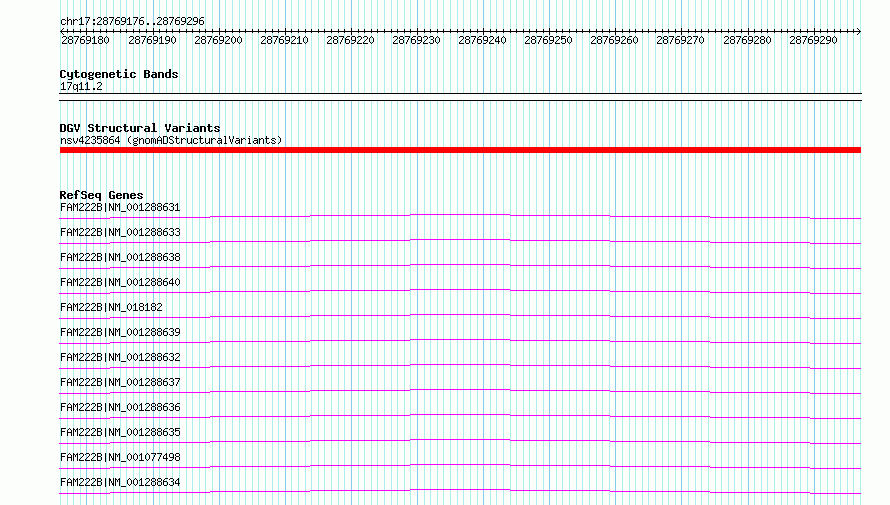This screenshot has height=505, width=890.
Task: Click ruler position 28769230
Action: pos(416,40)
